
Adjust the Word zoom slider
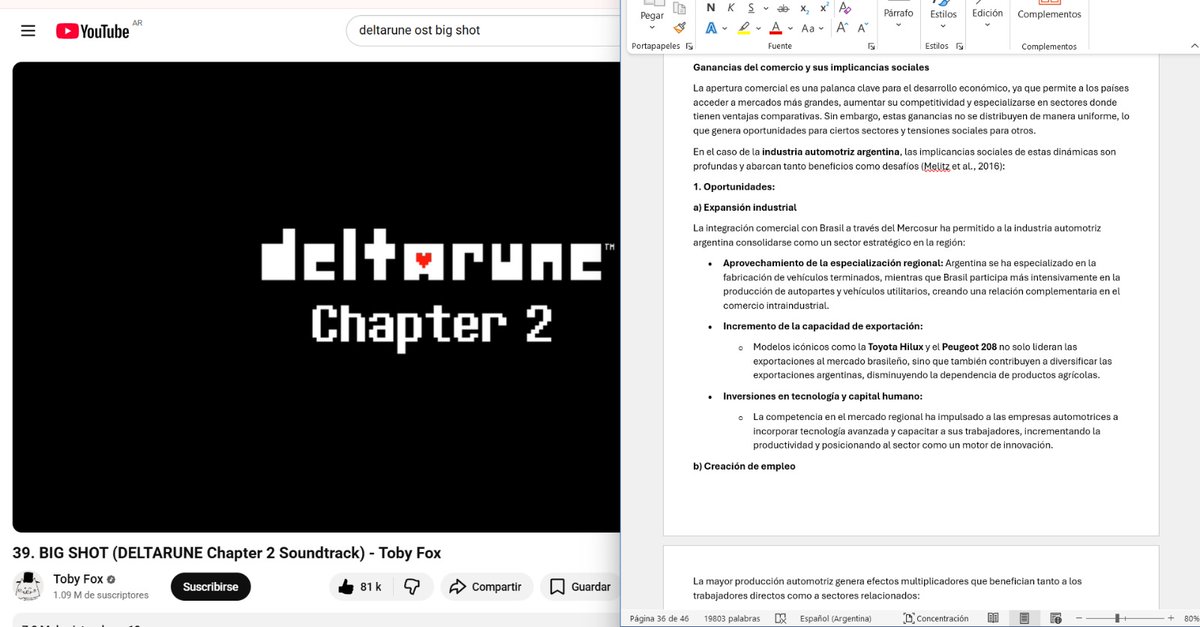click(1117, 618)
